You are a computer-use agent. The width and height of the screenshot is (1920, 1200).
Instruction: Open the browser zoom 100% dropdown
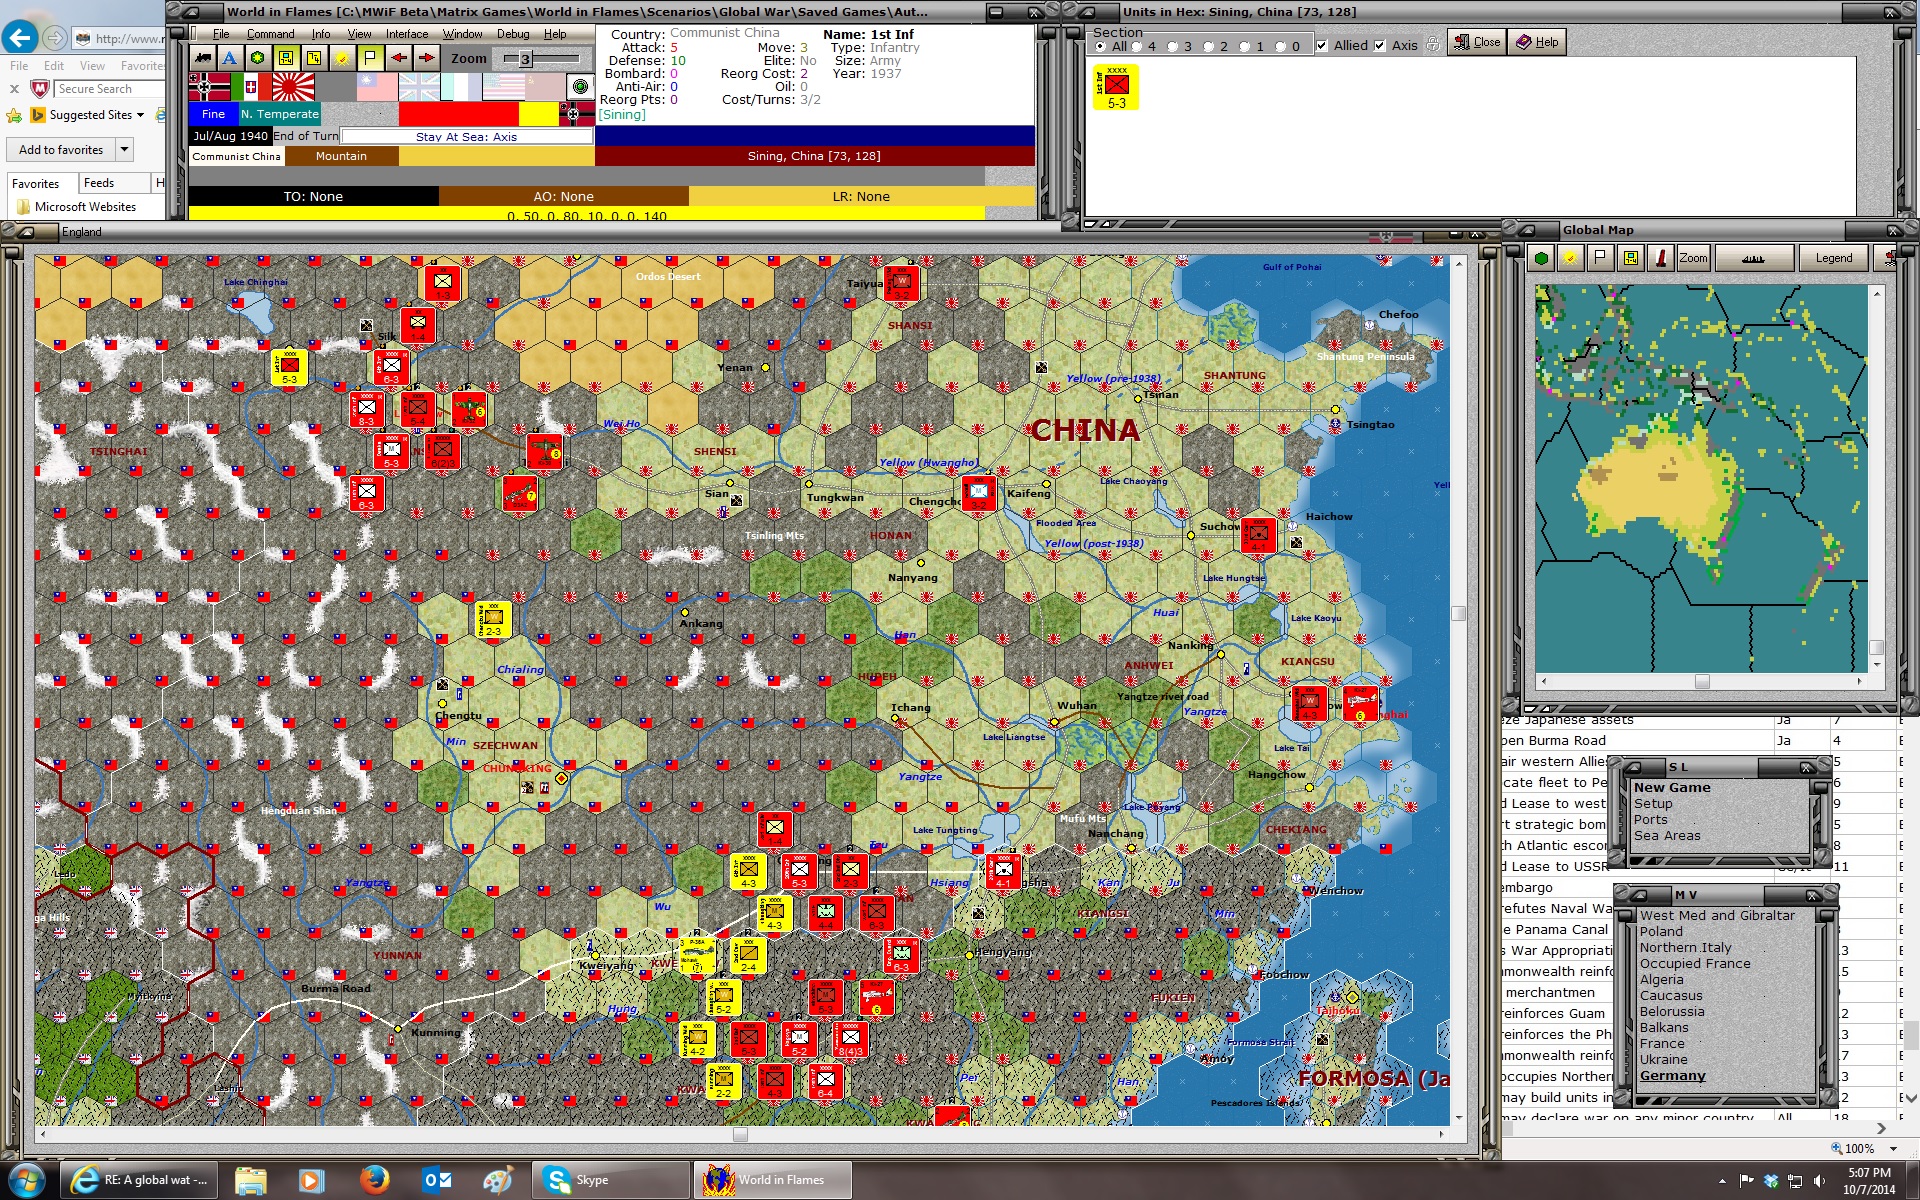point(1894,1149)
